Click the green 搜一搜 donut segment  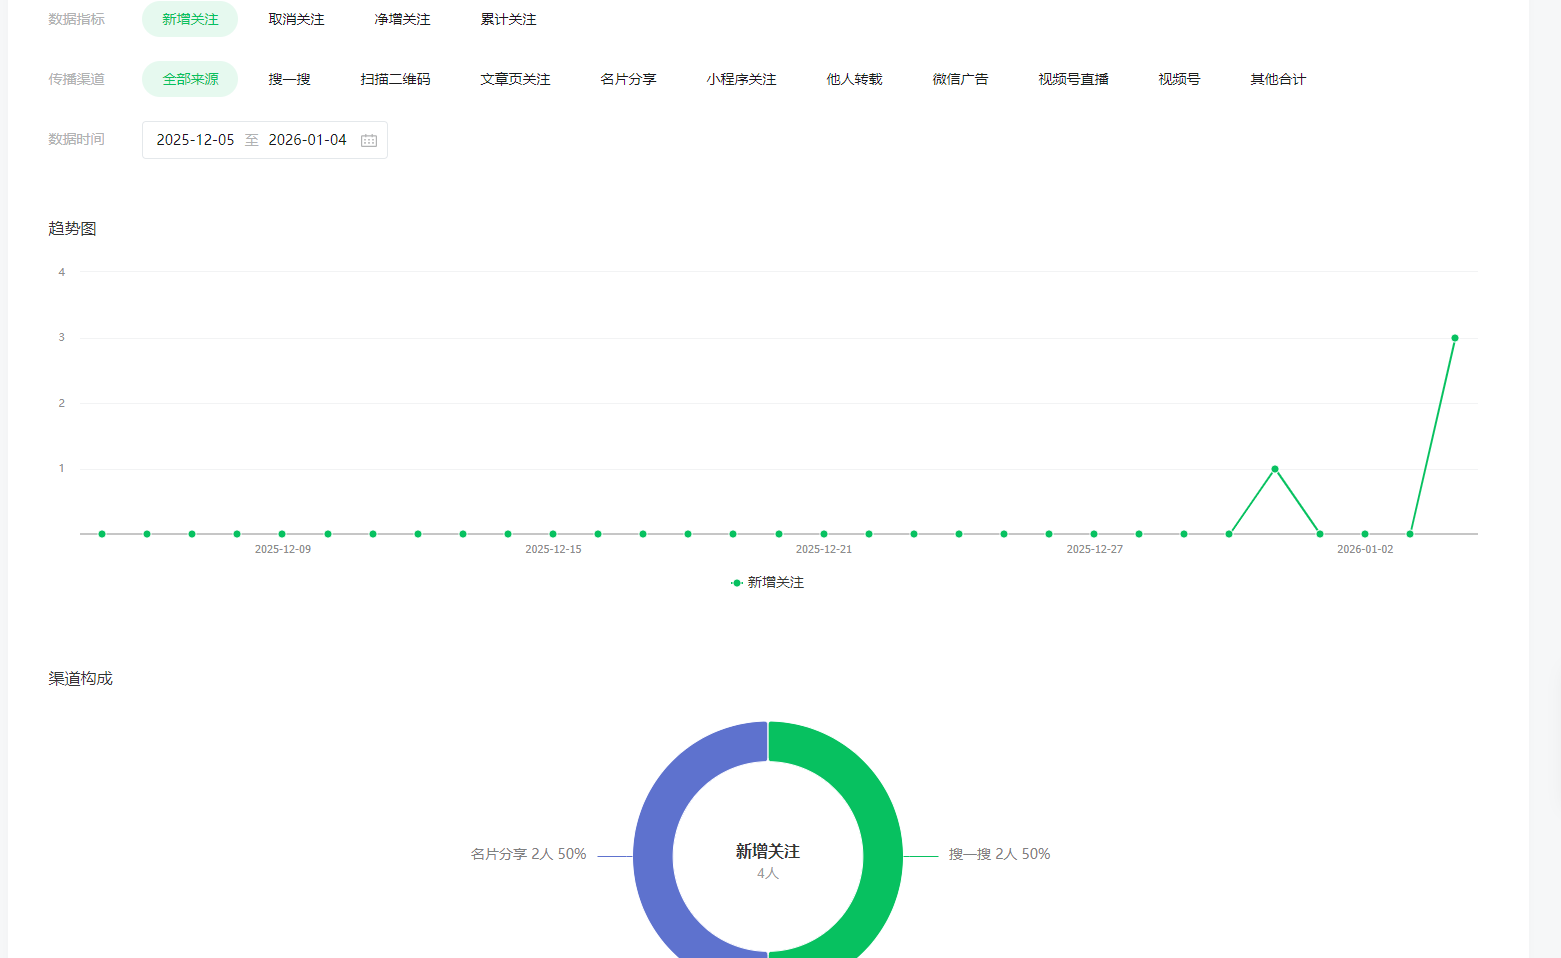click(880, 830)
